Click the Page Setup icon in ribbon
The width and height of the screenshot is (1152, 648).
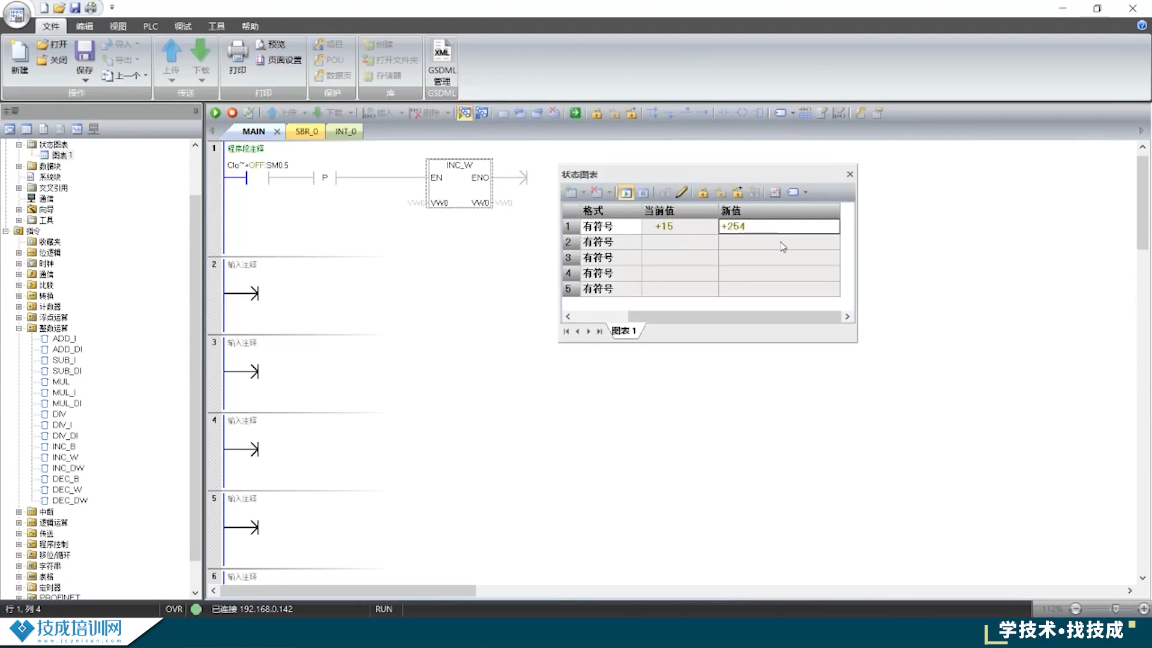[278, 60]
